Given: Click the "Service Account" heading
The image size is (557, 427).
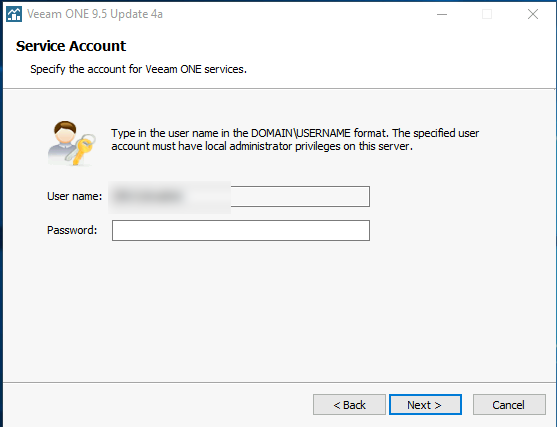Looking at the screenshot, I should (x=71, y=46).
